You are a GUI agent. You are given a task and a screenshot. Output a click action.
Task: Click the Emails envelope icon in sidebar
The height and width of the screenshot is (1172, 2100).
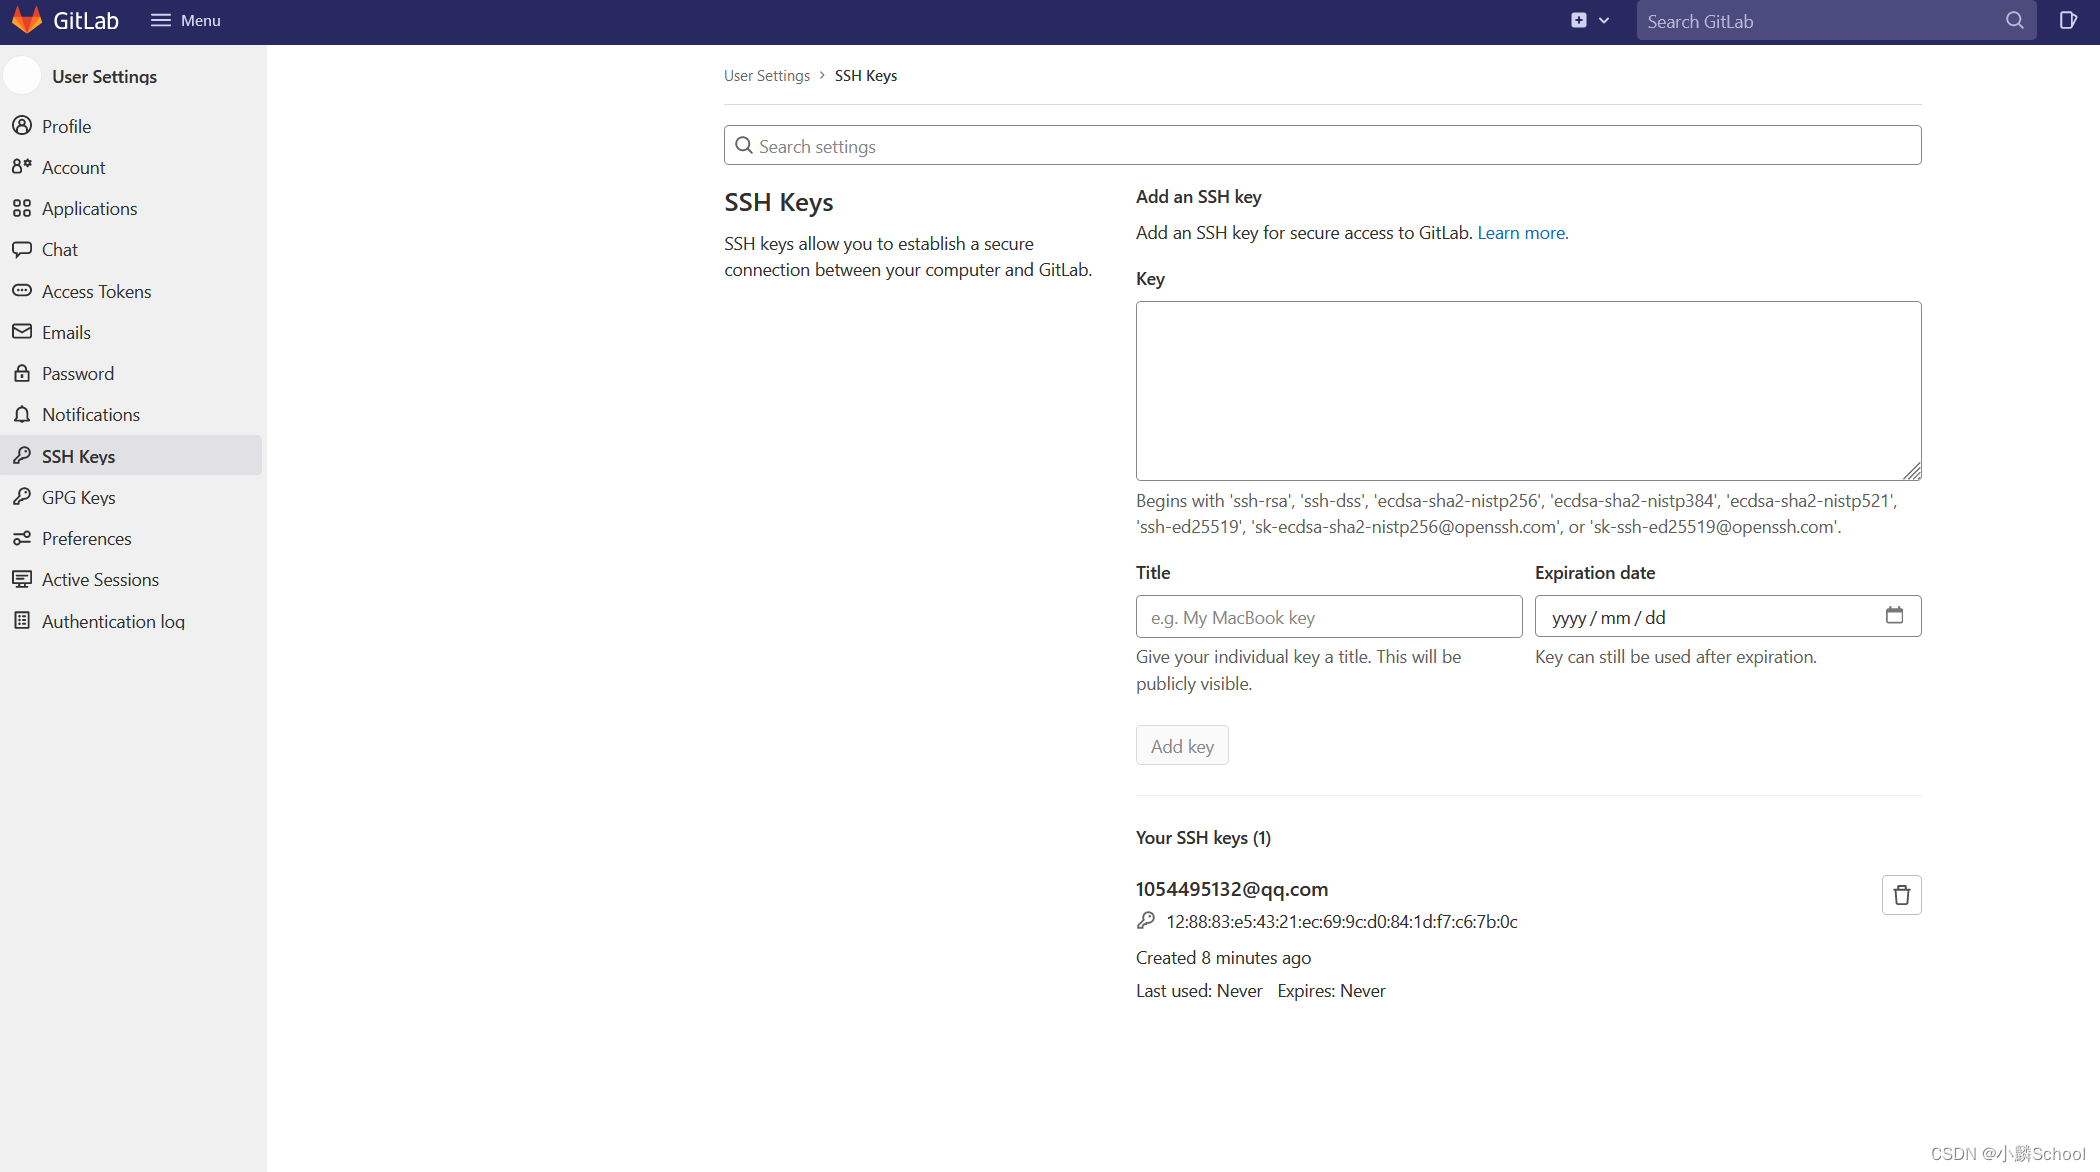point(22,332)
